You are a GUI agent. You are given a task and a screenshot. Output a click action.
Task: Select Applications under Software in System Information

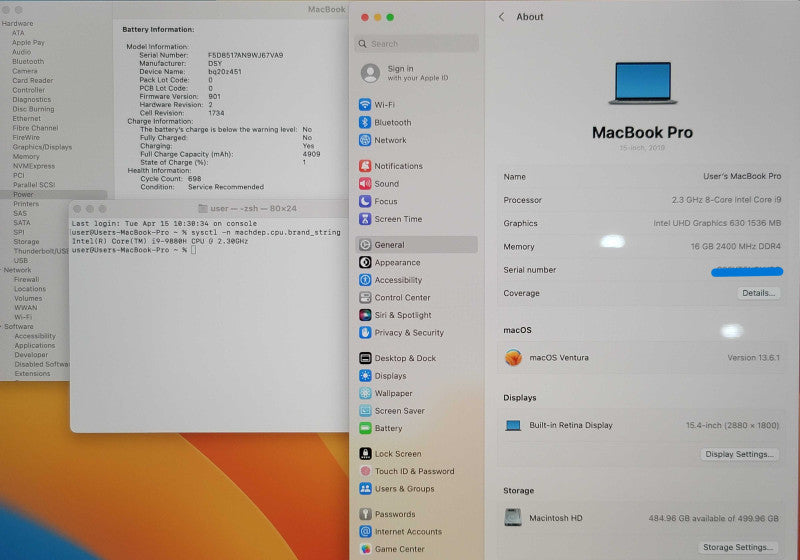[35, 345]
